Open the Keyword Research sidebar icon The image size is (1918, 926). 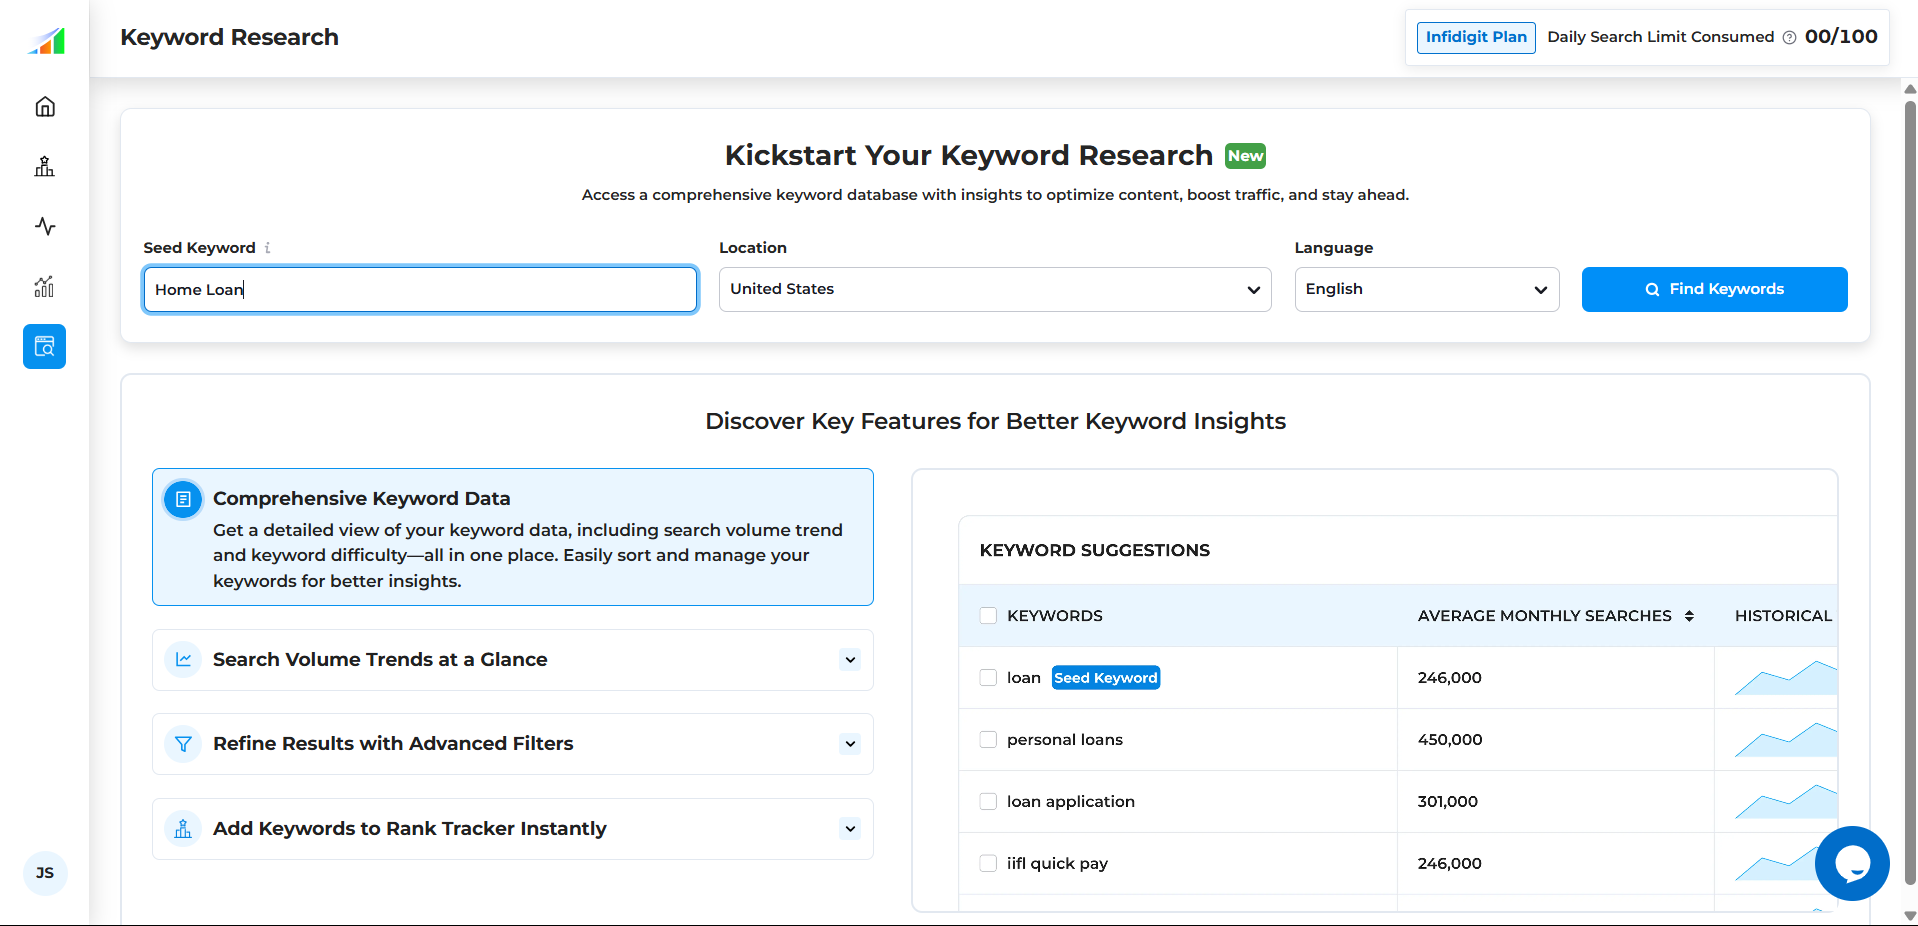[45, 347]
